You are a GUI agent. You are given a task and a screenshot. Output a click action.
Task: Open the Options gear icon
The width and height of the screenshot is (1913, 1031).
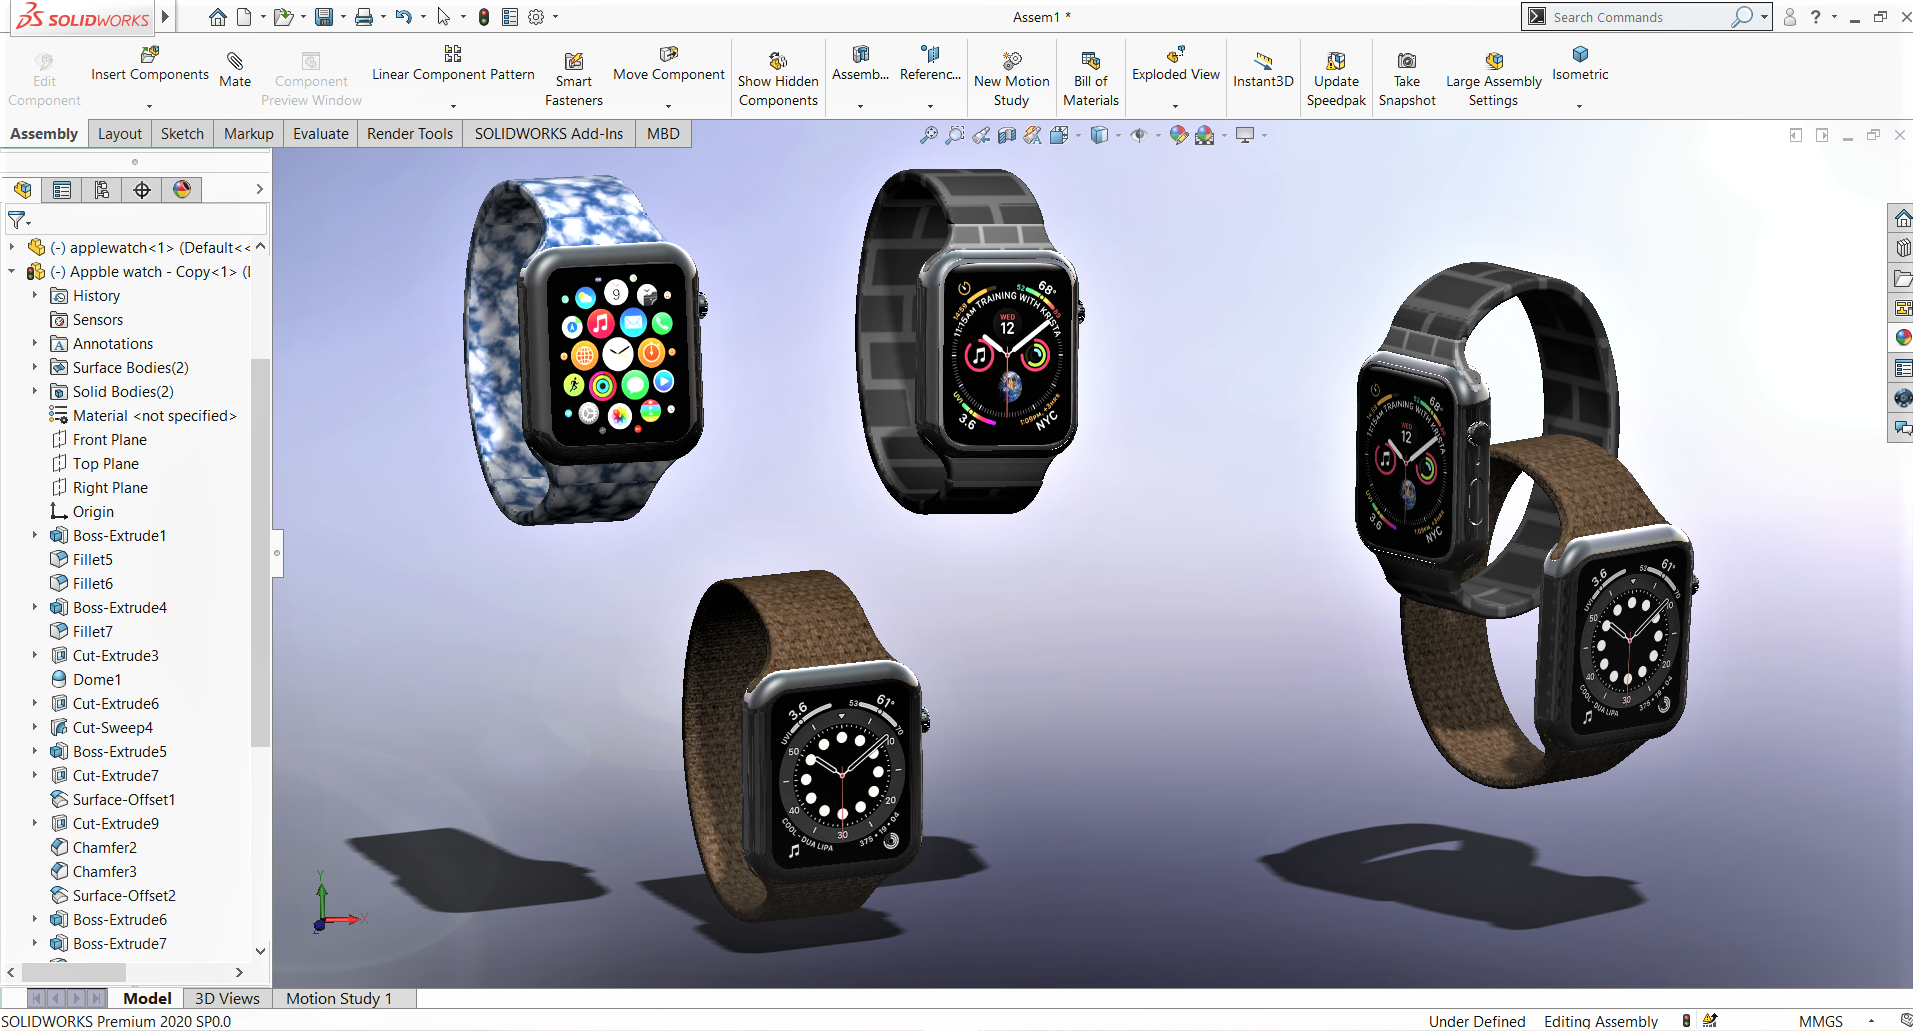(536, 17)
